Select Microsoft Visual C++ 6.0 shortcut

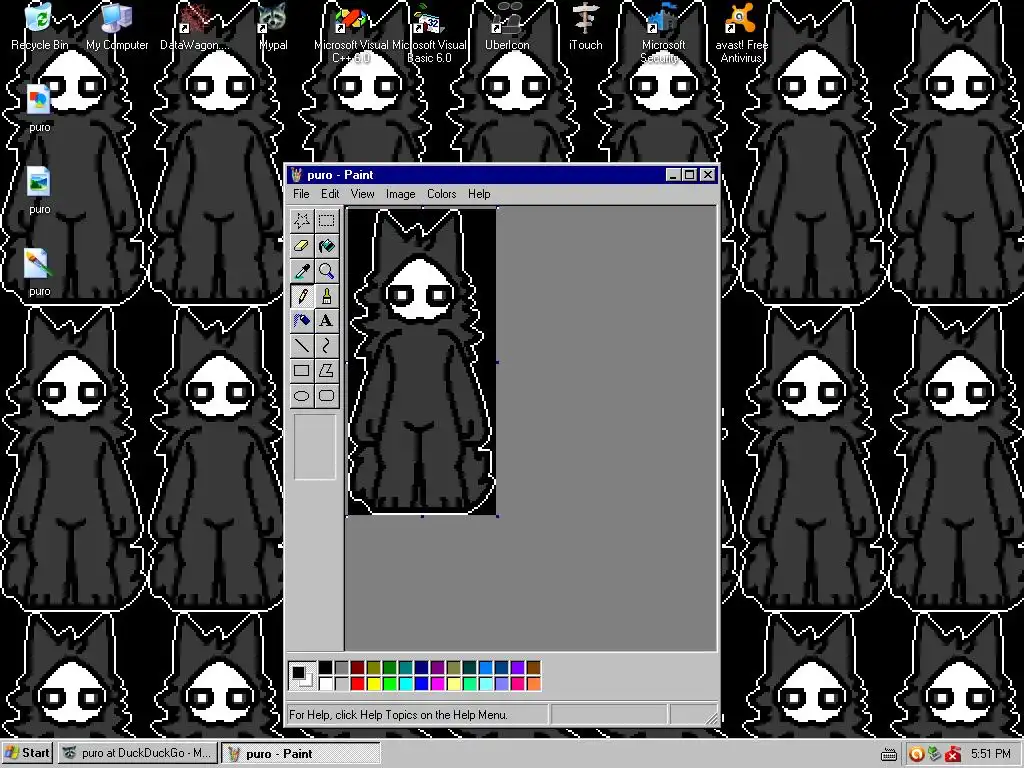point(351,33)
